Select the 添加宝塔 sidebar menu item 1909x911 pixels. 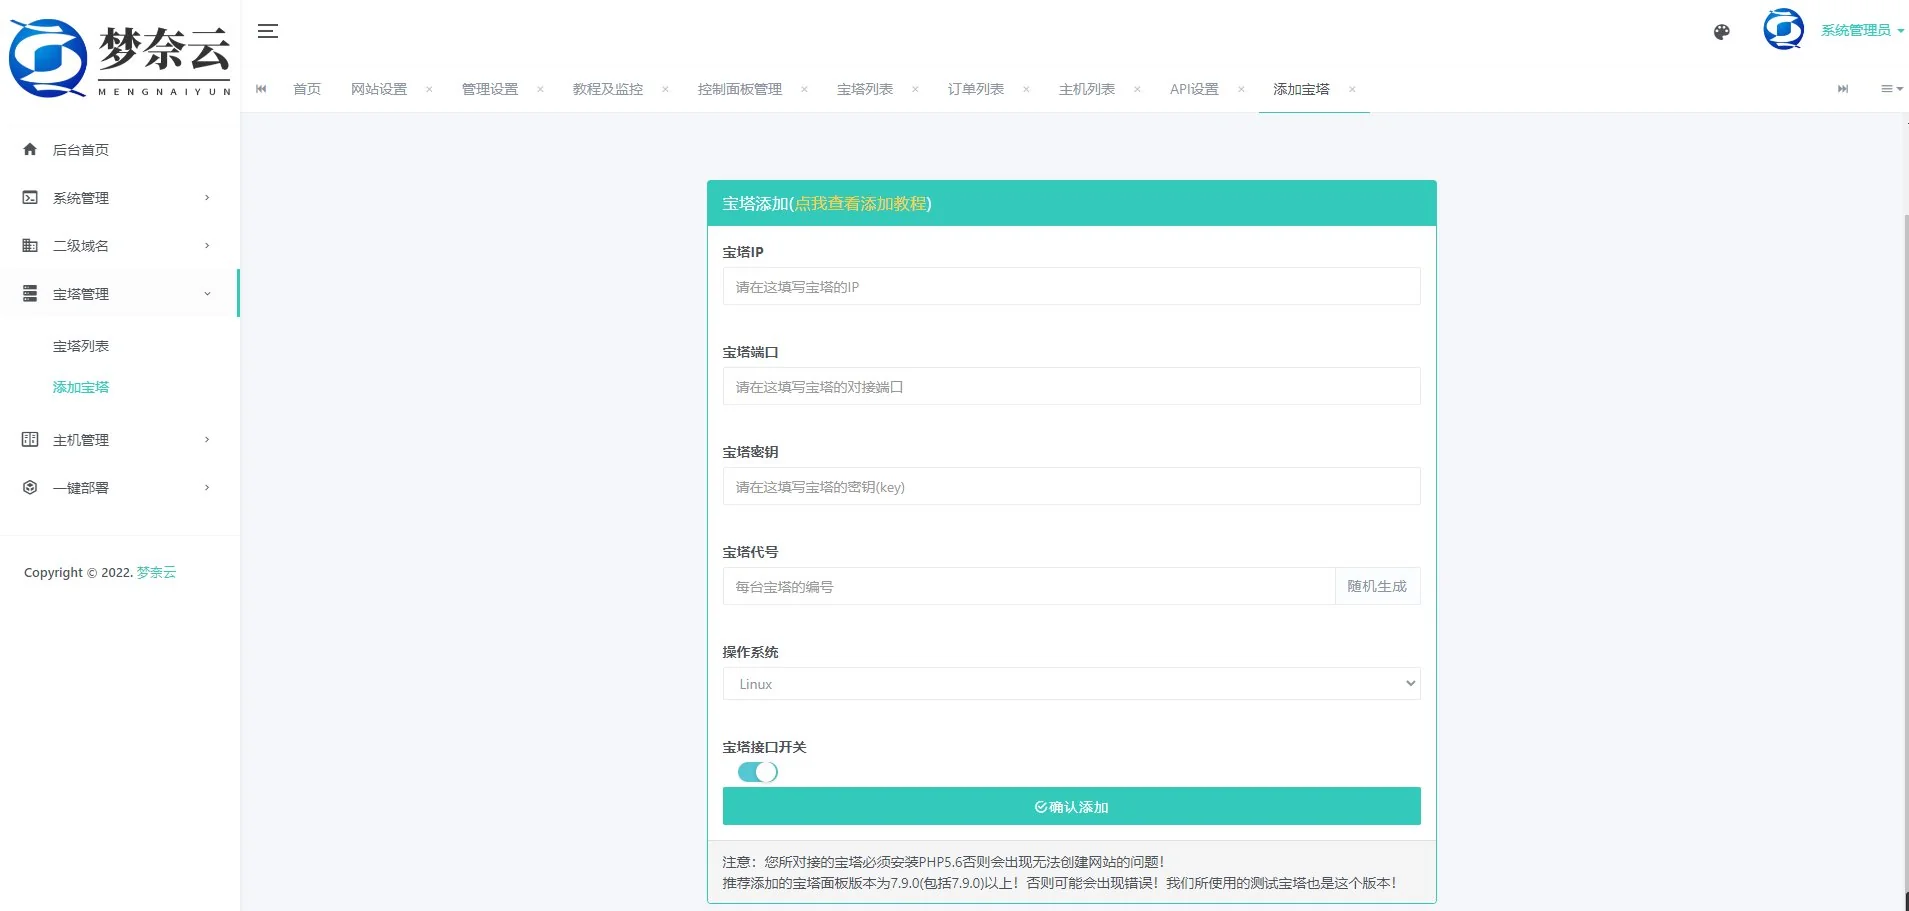click(80, 387)
